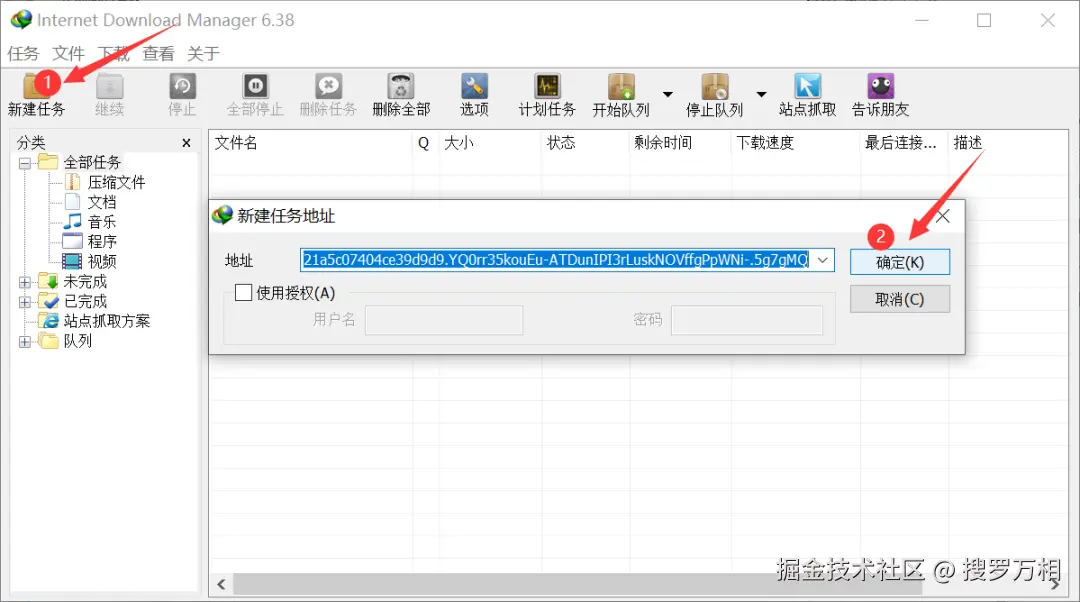Sort by the 剩余时间 column header
Viewport: 1080px width, 602px height.
tap(681, 143)
